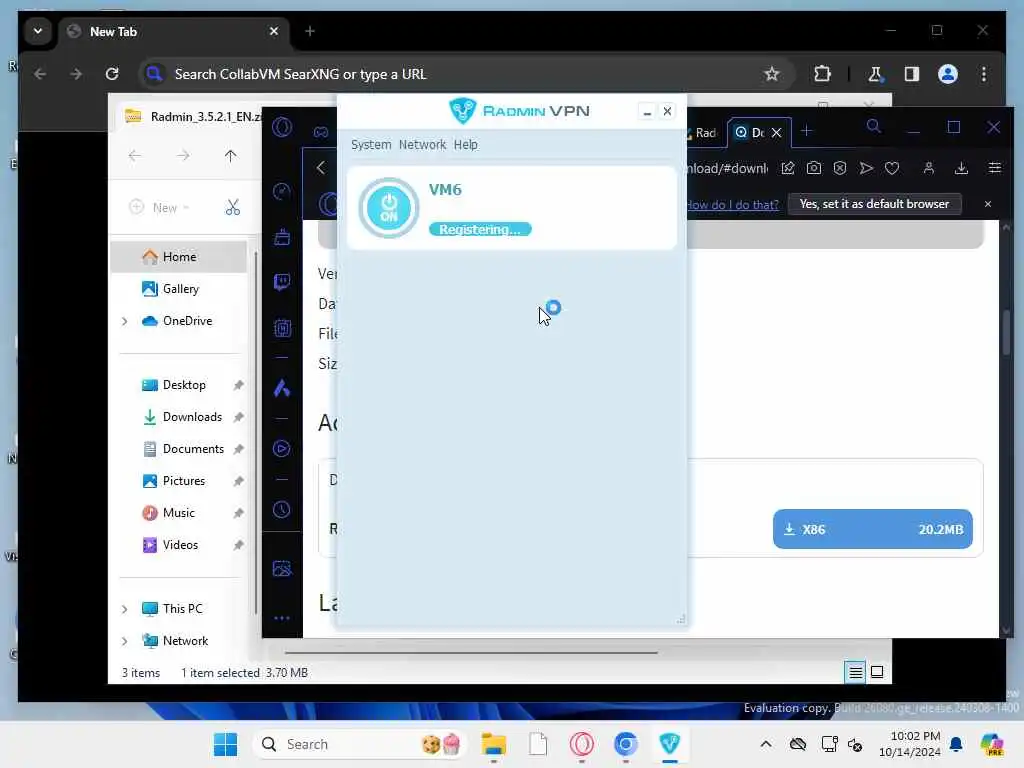Click the Opera logo sidebar icon
1024x768 pixels.
[282, 127]
